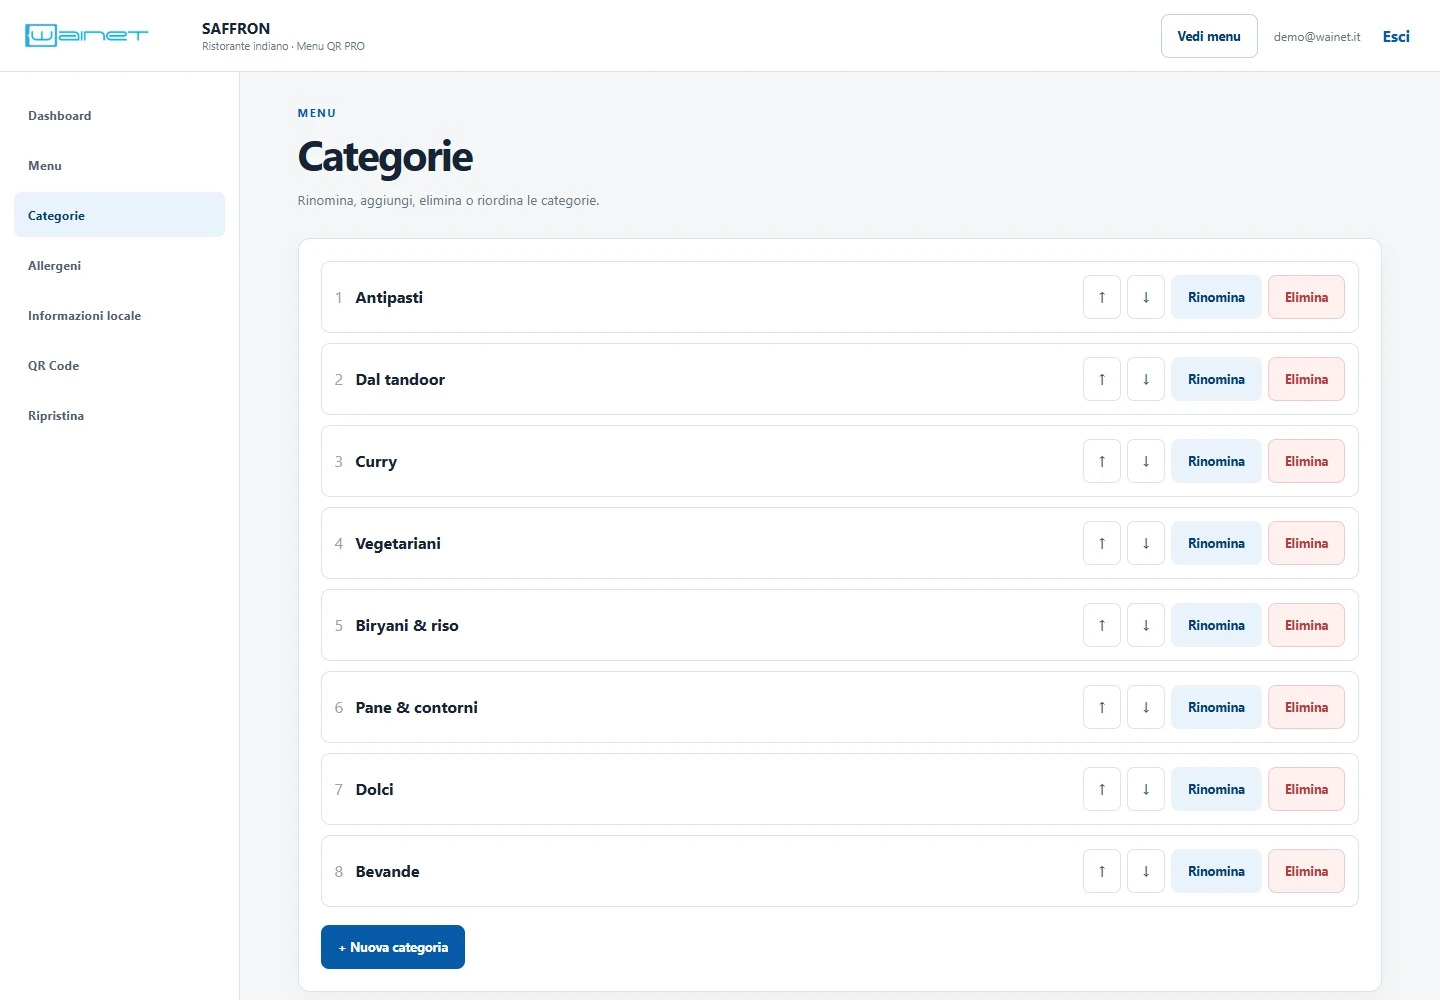This screenshot has width=1440, height=1000.
Task: Open Ripristina in the sidebar
Action: tap(119, 415)
